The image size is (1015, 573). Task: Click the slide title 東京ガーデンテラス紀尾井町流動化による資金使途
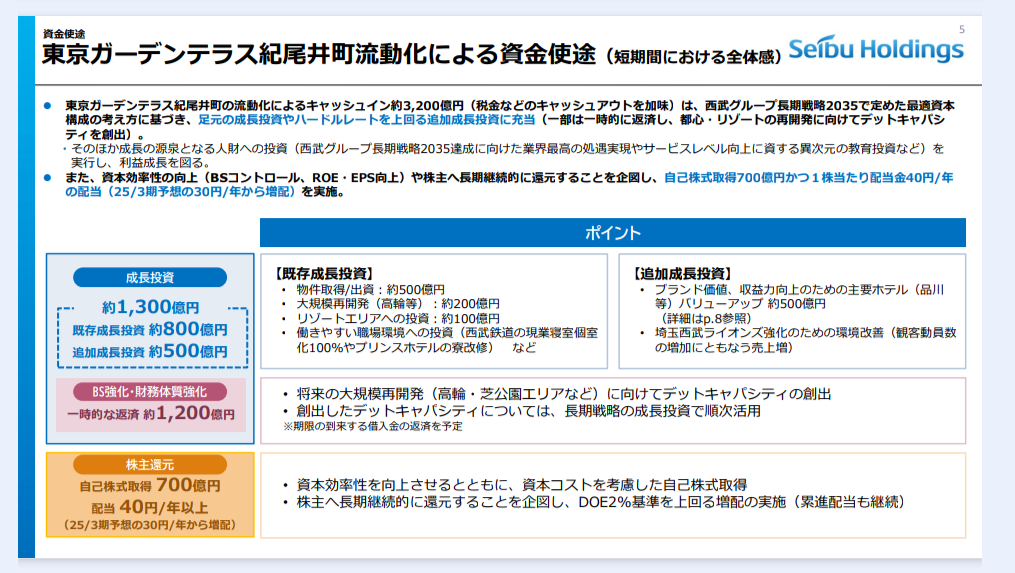pyautogui.click(x=319, y=54)
